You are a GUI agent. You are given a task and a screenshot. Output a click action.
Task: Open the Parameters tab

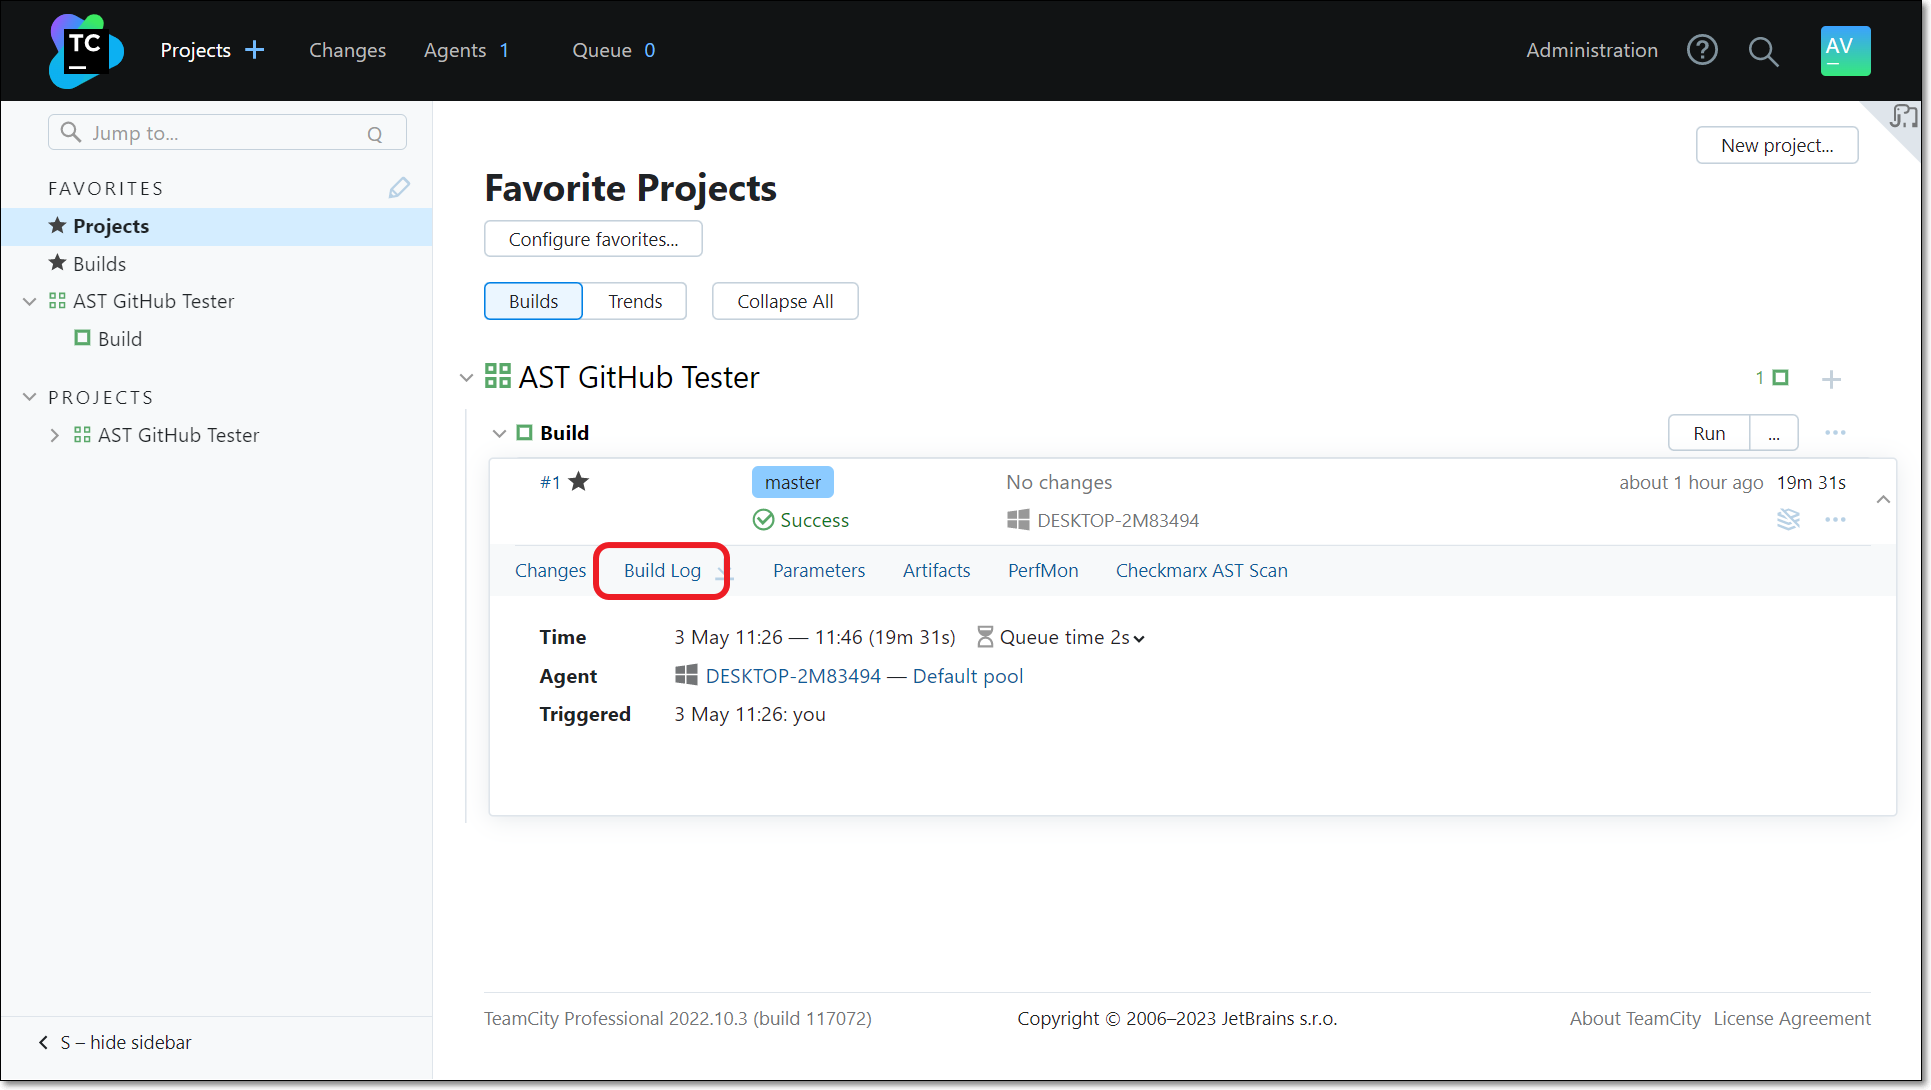(819, 570)
